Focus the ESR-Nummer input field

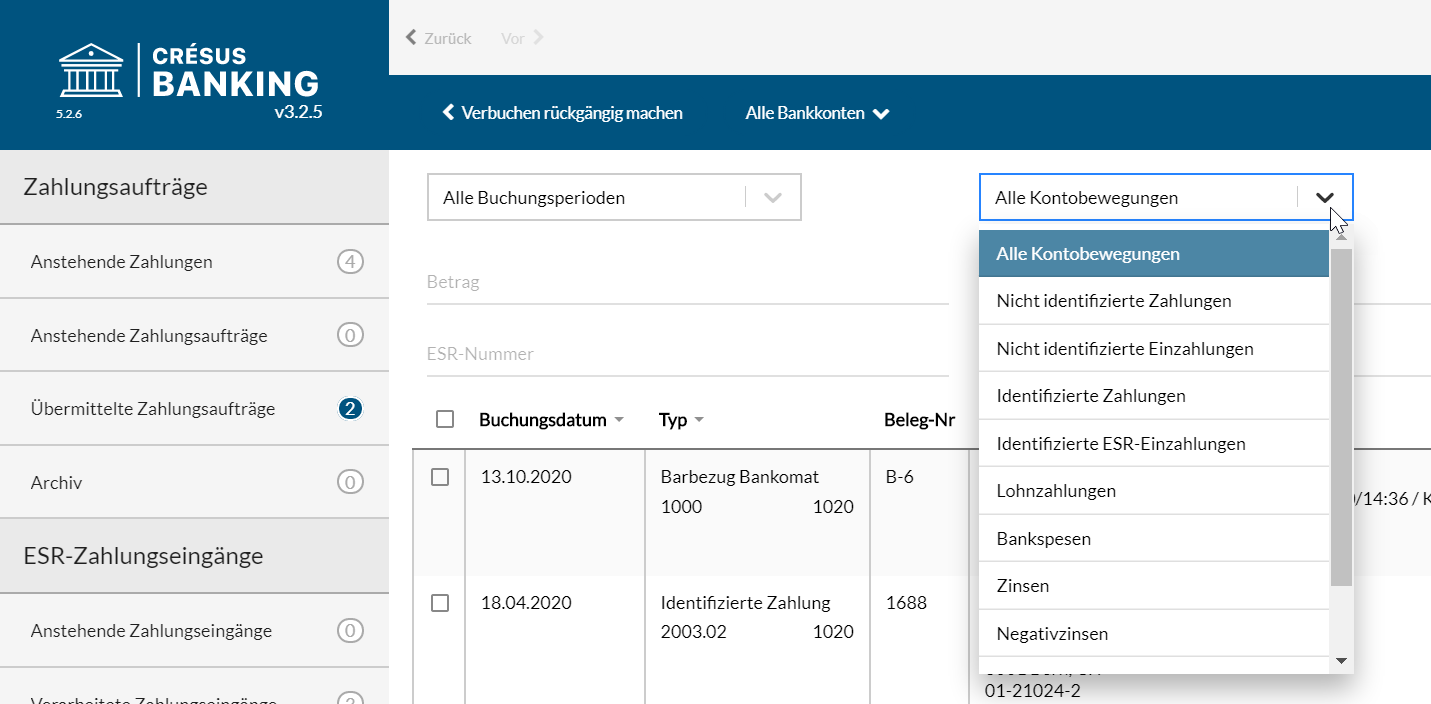[687, 354]
